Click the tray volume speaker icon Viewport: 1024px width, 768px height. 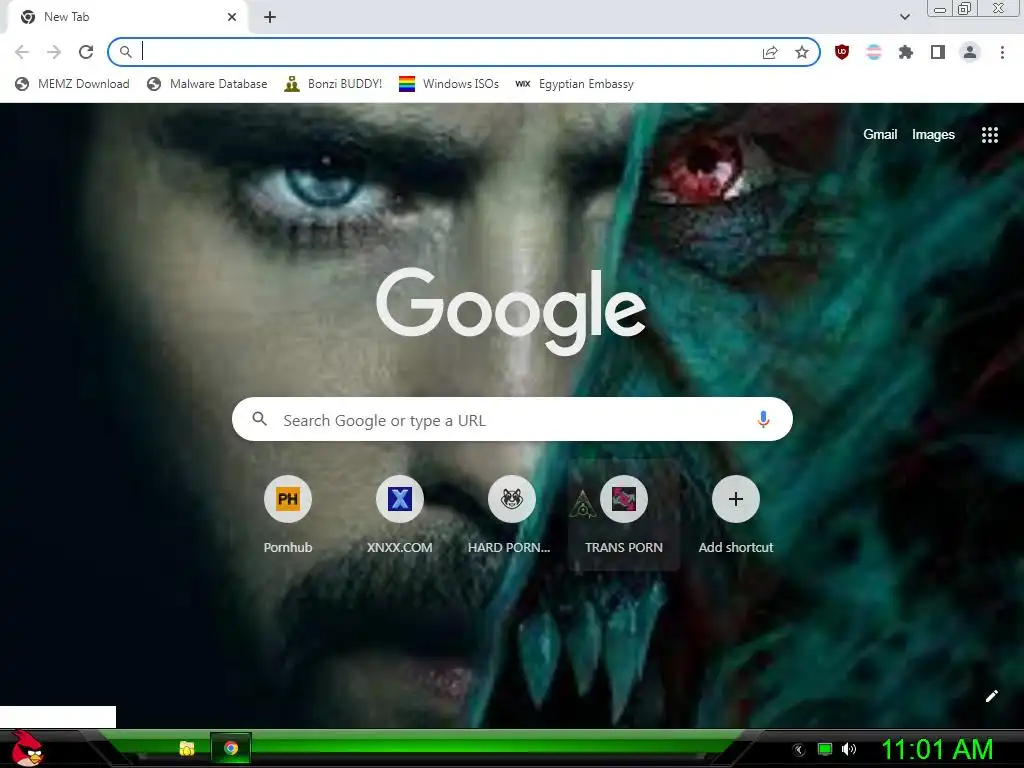pos(849,749)
